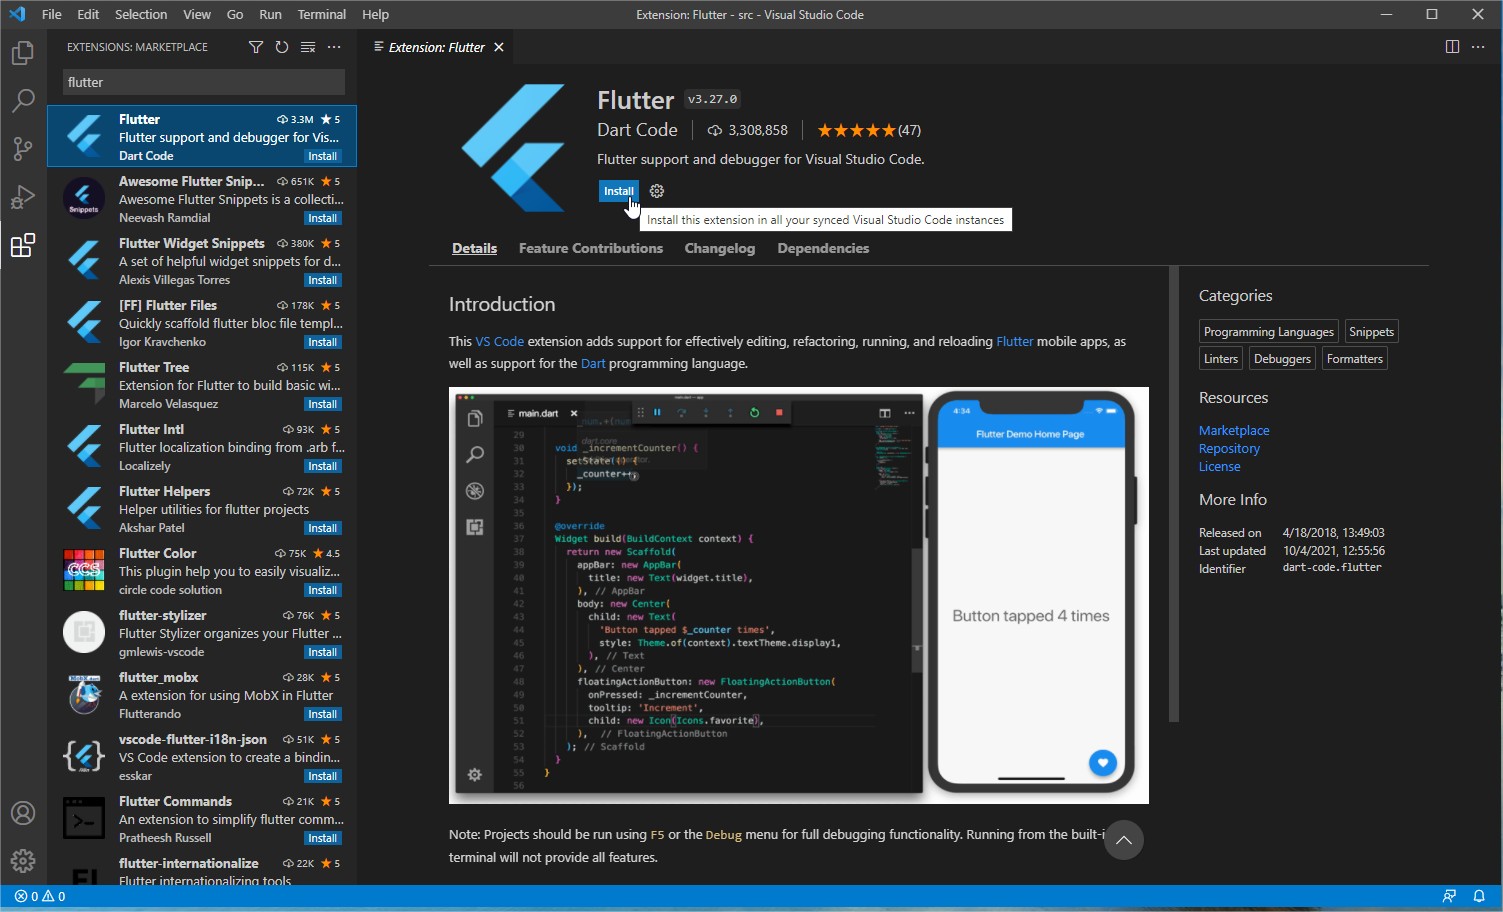Open the View menu

tap(197, 14)
